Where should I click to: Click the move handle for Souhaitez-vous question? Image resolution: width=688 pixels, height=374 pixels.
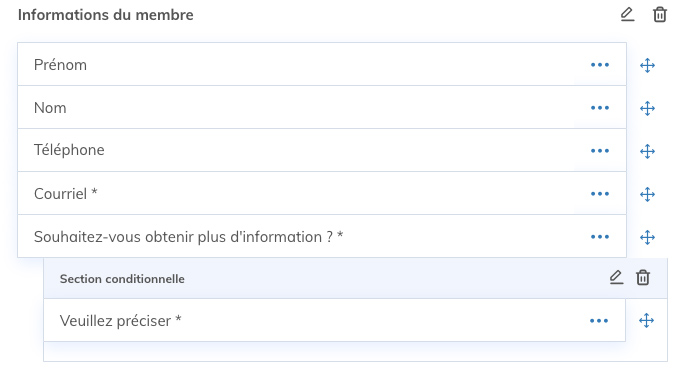[x=647, y=237]
